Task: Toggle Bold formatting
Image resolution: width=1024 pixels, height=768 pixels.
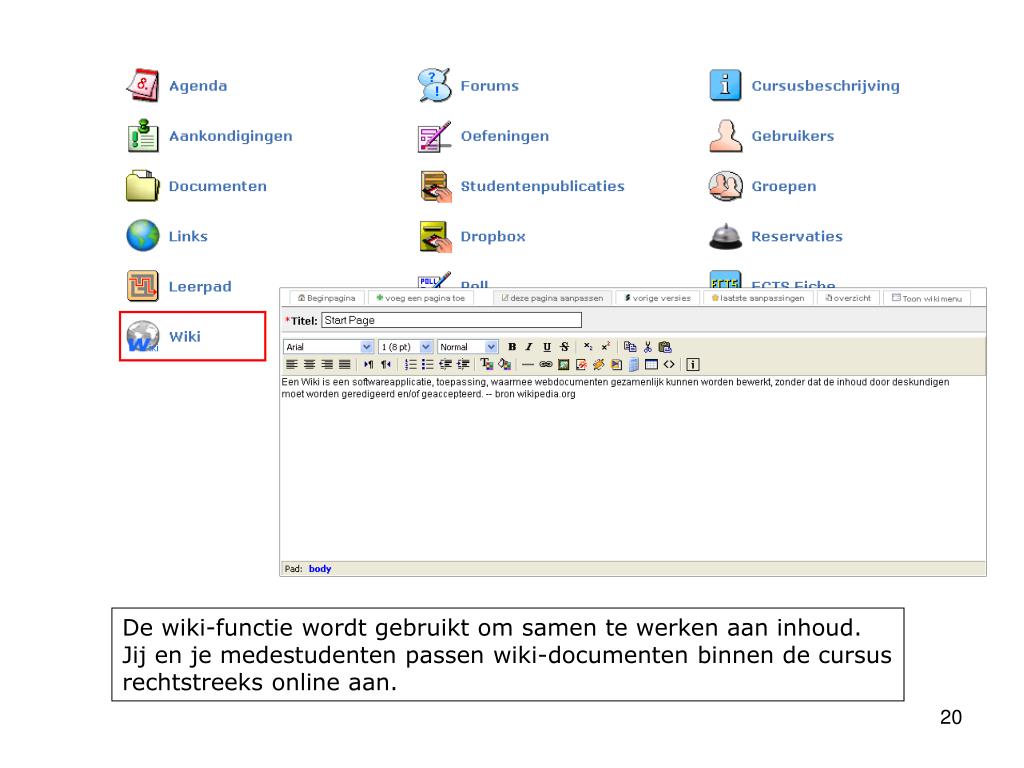Action: click(x=512, y=347)
